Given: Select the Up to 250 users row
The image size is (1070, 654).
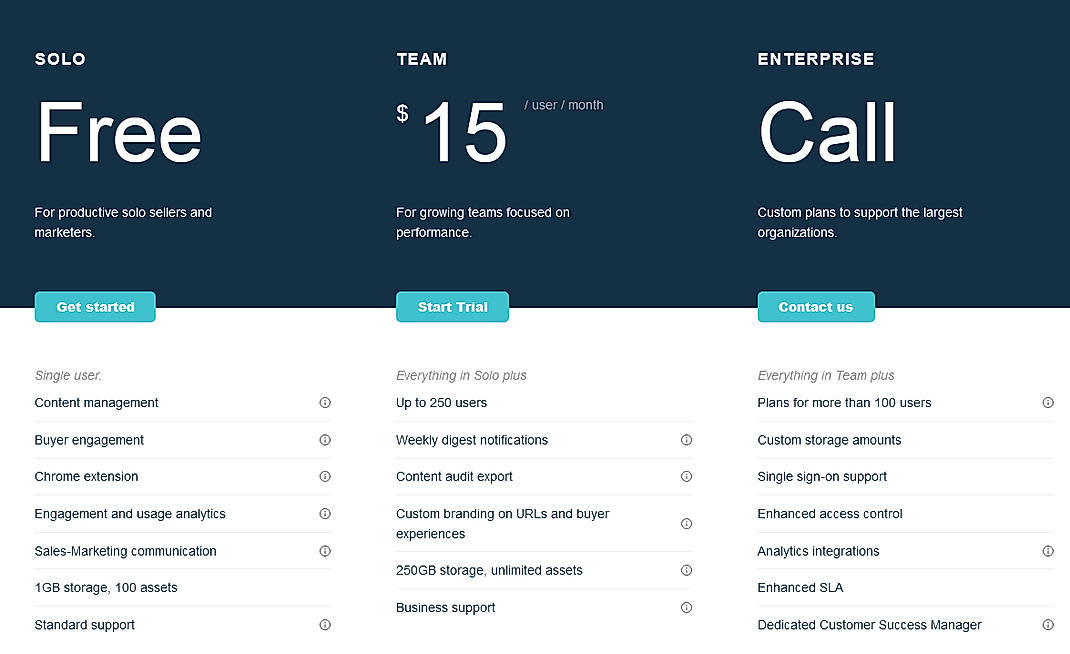Looking at the screenshot, I should coord(442,402).
